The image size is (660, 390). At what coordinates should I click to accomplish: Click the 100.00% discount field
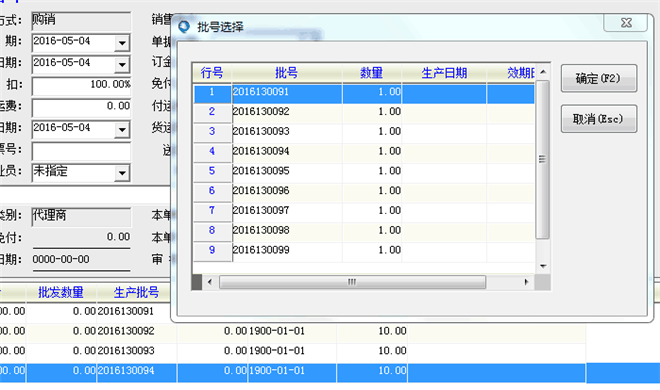[x=81, y=86]
